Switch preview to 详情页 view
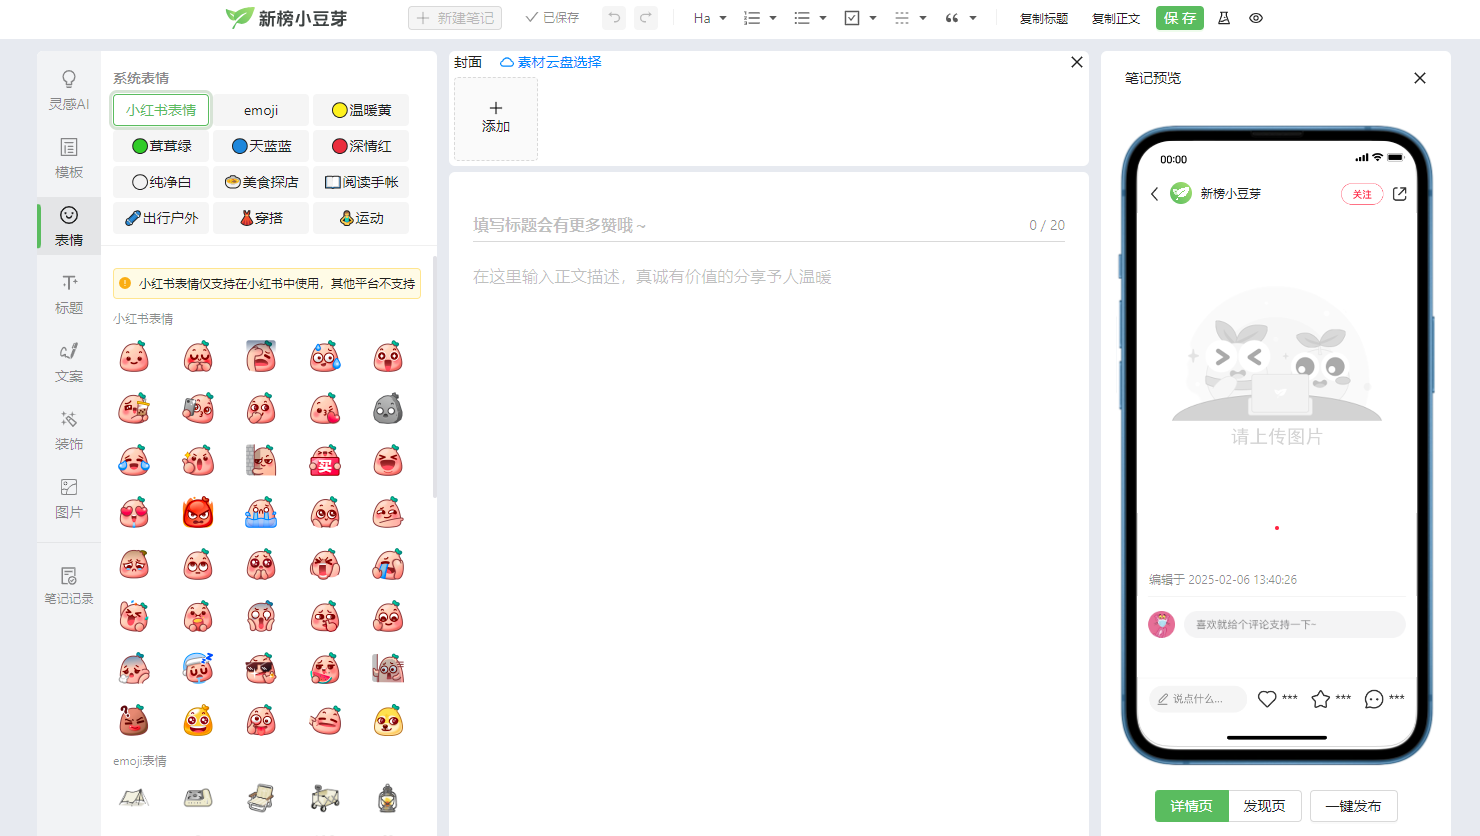This screenshot has width=1480, height=836. point(1192,806)
